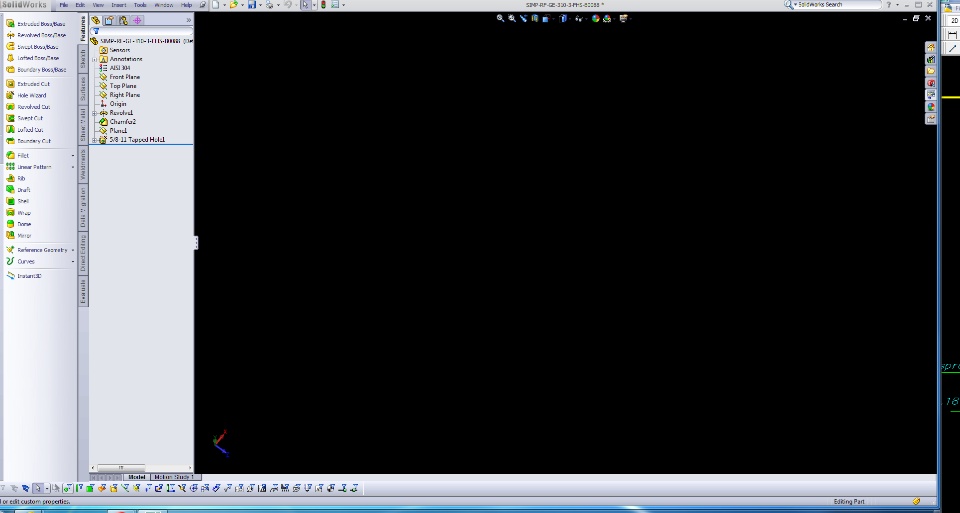Select the Chamfer2 feature in tree

point(118,122)
